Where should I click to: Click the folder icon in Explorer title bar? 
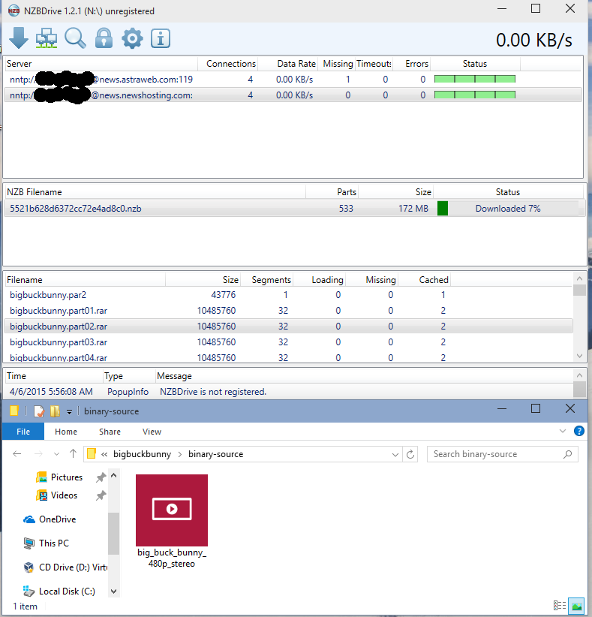(x=14, y=411)
